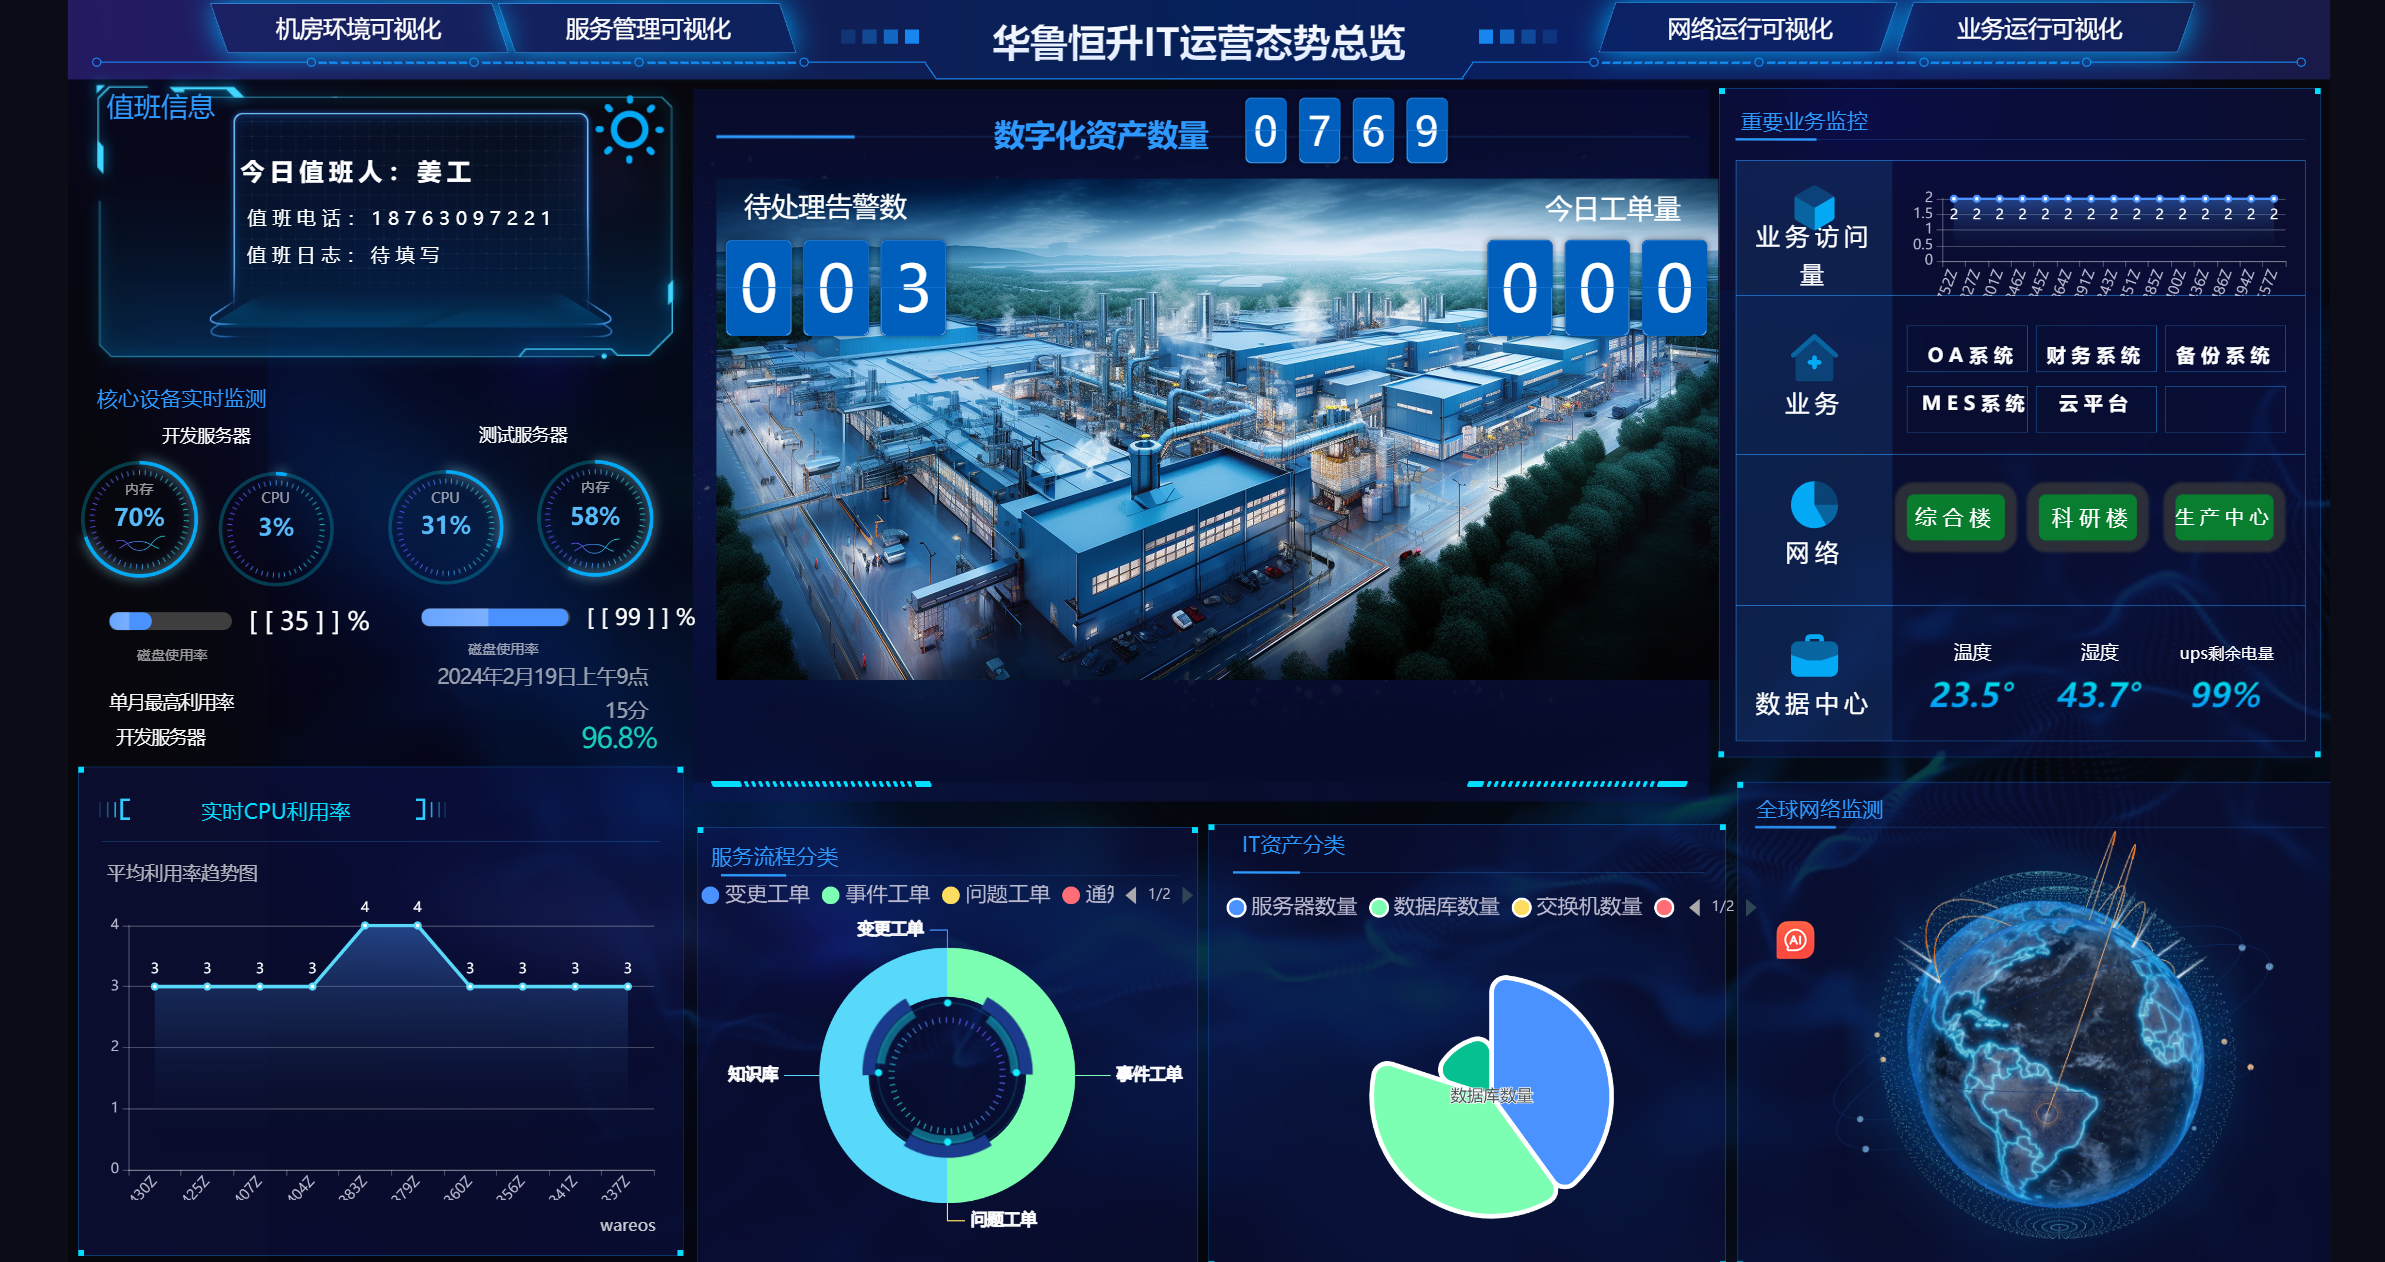Click the pie chart icon above 网络
The image size is (2385, 1262).
(1814, 504)
